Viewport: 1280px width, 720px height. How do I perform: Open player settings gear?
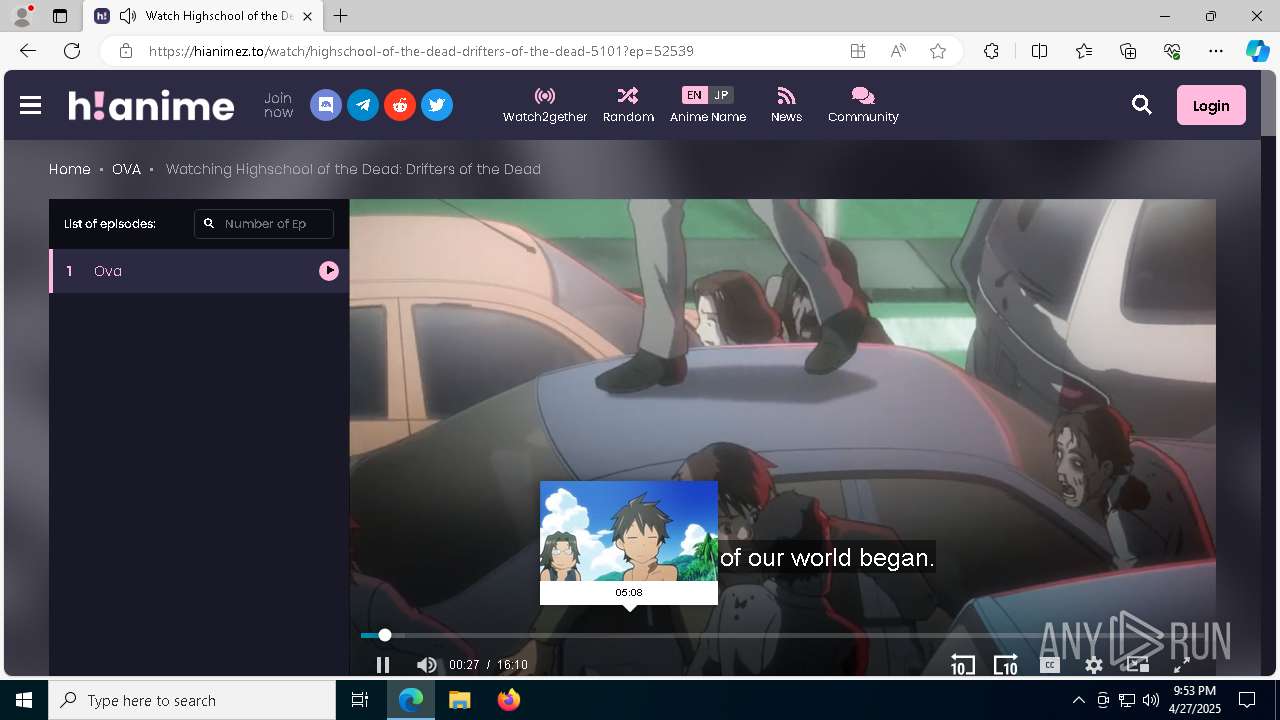click(1094, 665)
